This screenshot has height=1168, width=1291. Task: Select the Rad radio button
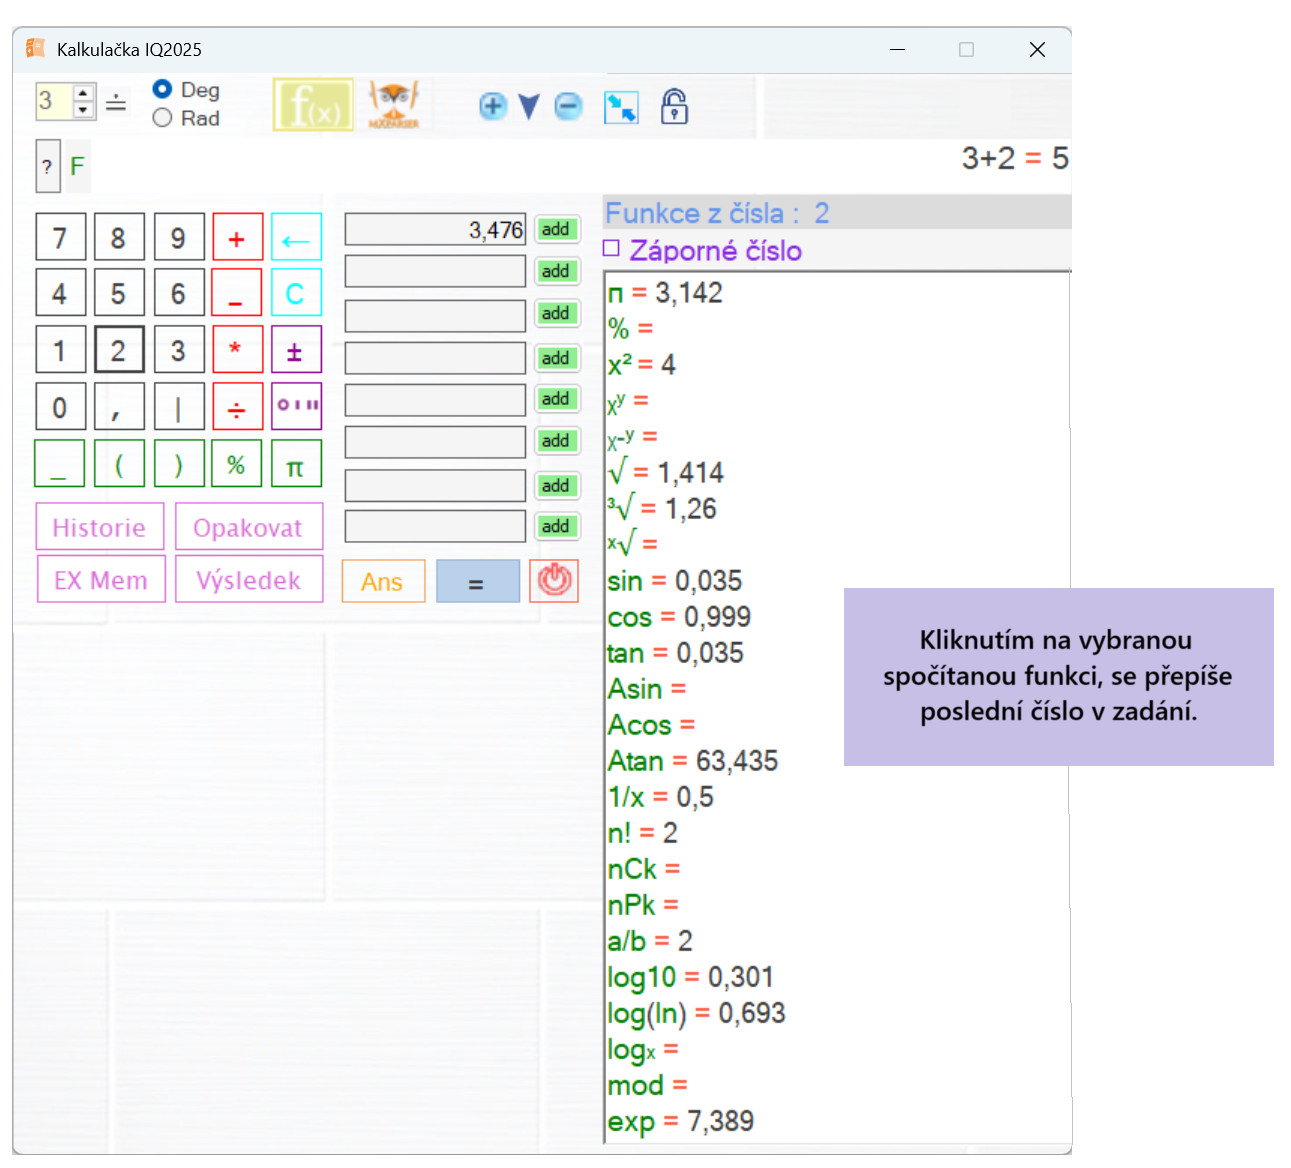click(162, 118)
